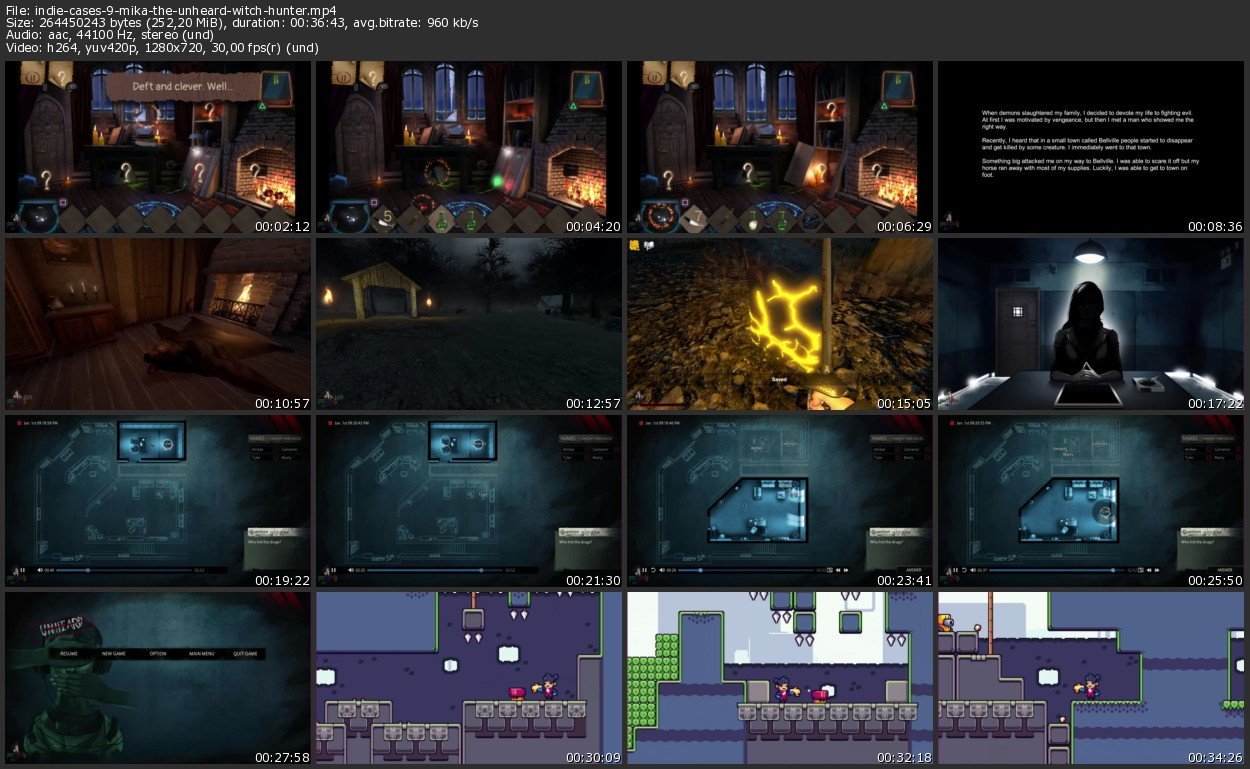
Task: Open the story text thumbnail at 00:08:36
Action: coord(1093,147)
